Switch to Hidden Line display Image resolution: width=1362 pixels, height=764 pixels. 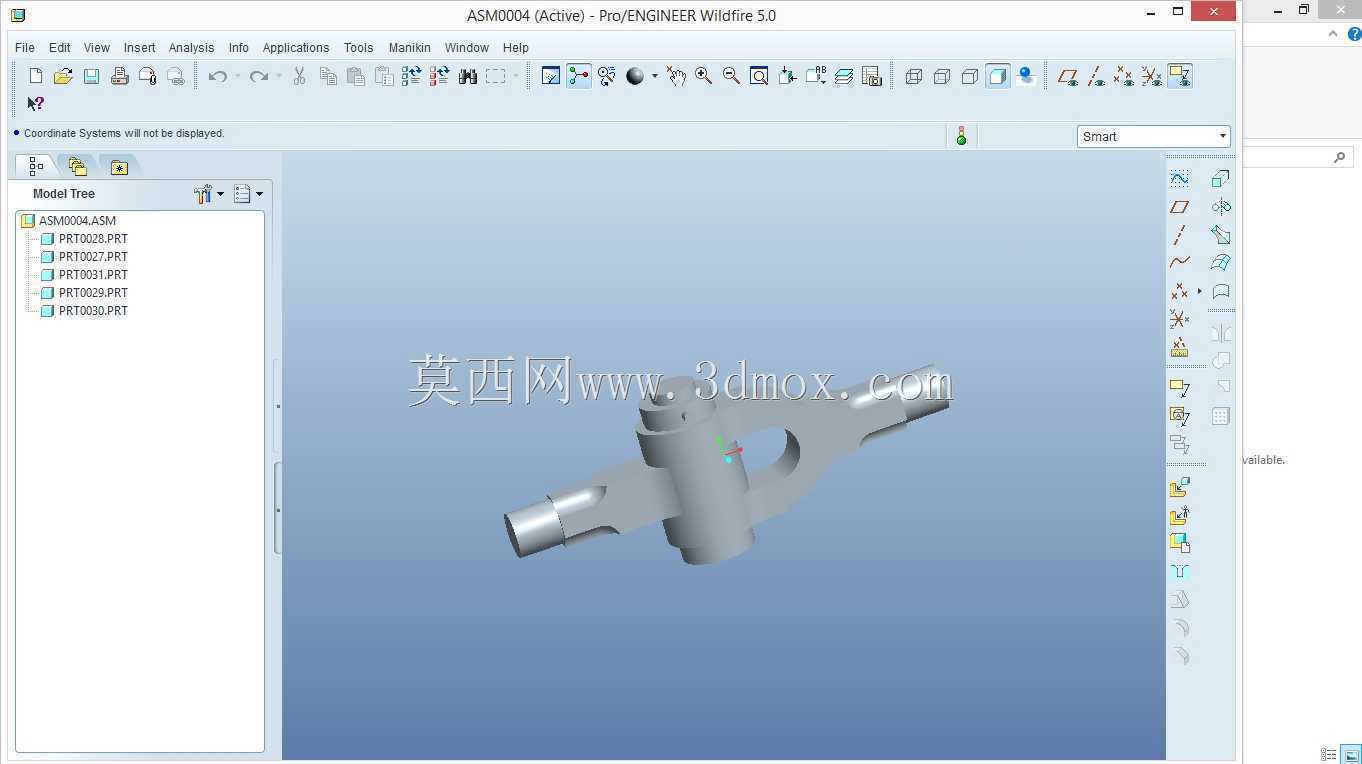[942, 76]
